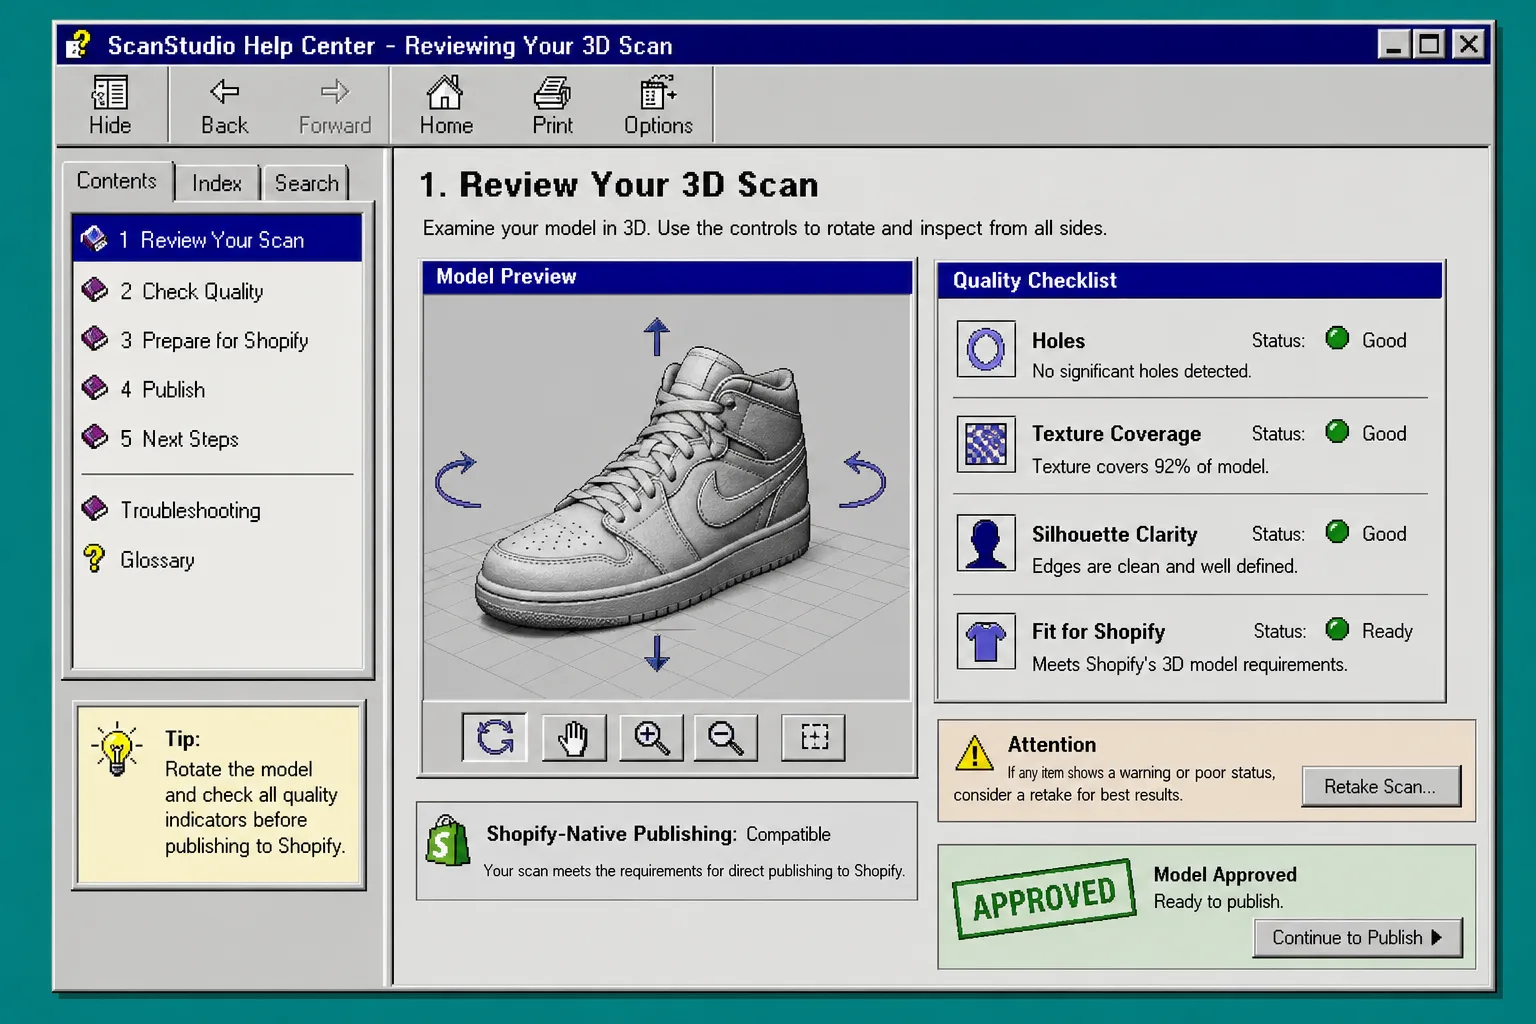The image size is (1536, 1024).
Task: Print this help topic
Action: point(552,104)
